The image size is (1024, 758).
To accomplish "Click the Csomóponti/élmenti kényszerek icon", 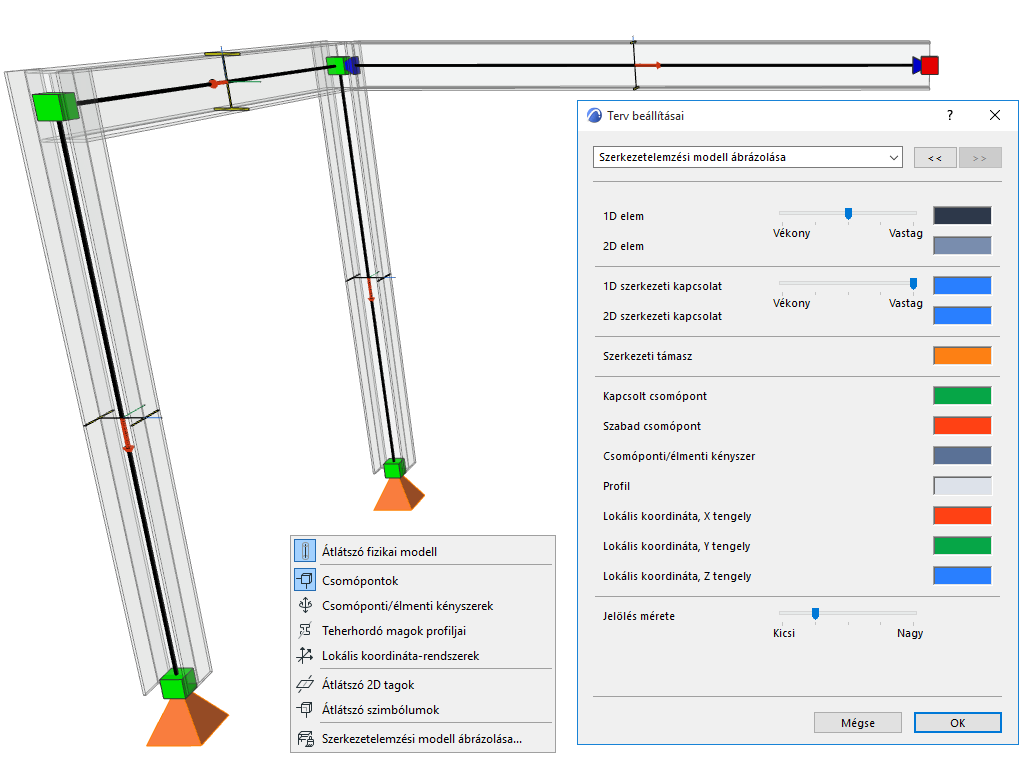I will [305, 605].
